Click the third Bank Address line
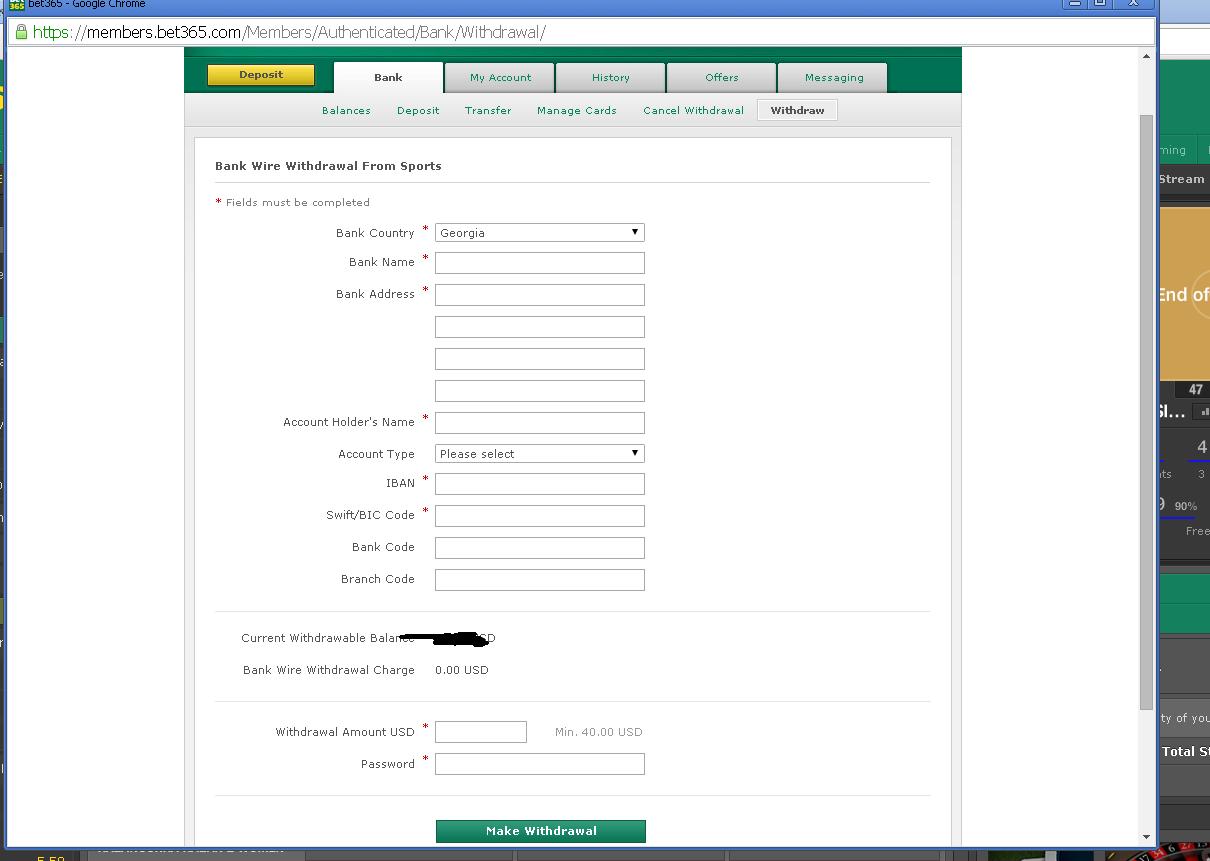Screen dimensions: 1210x861 click(x=540, y=359)
